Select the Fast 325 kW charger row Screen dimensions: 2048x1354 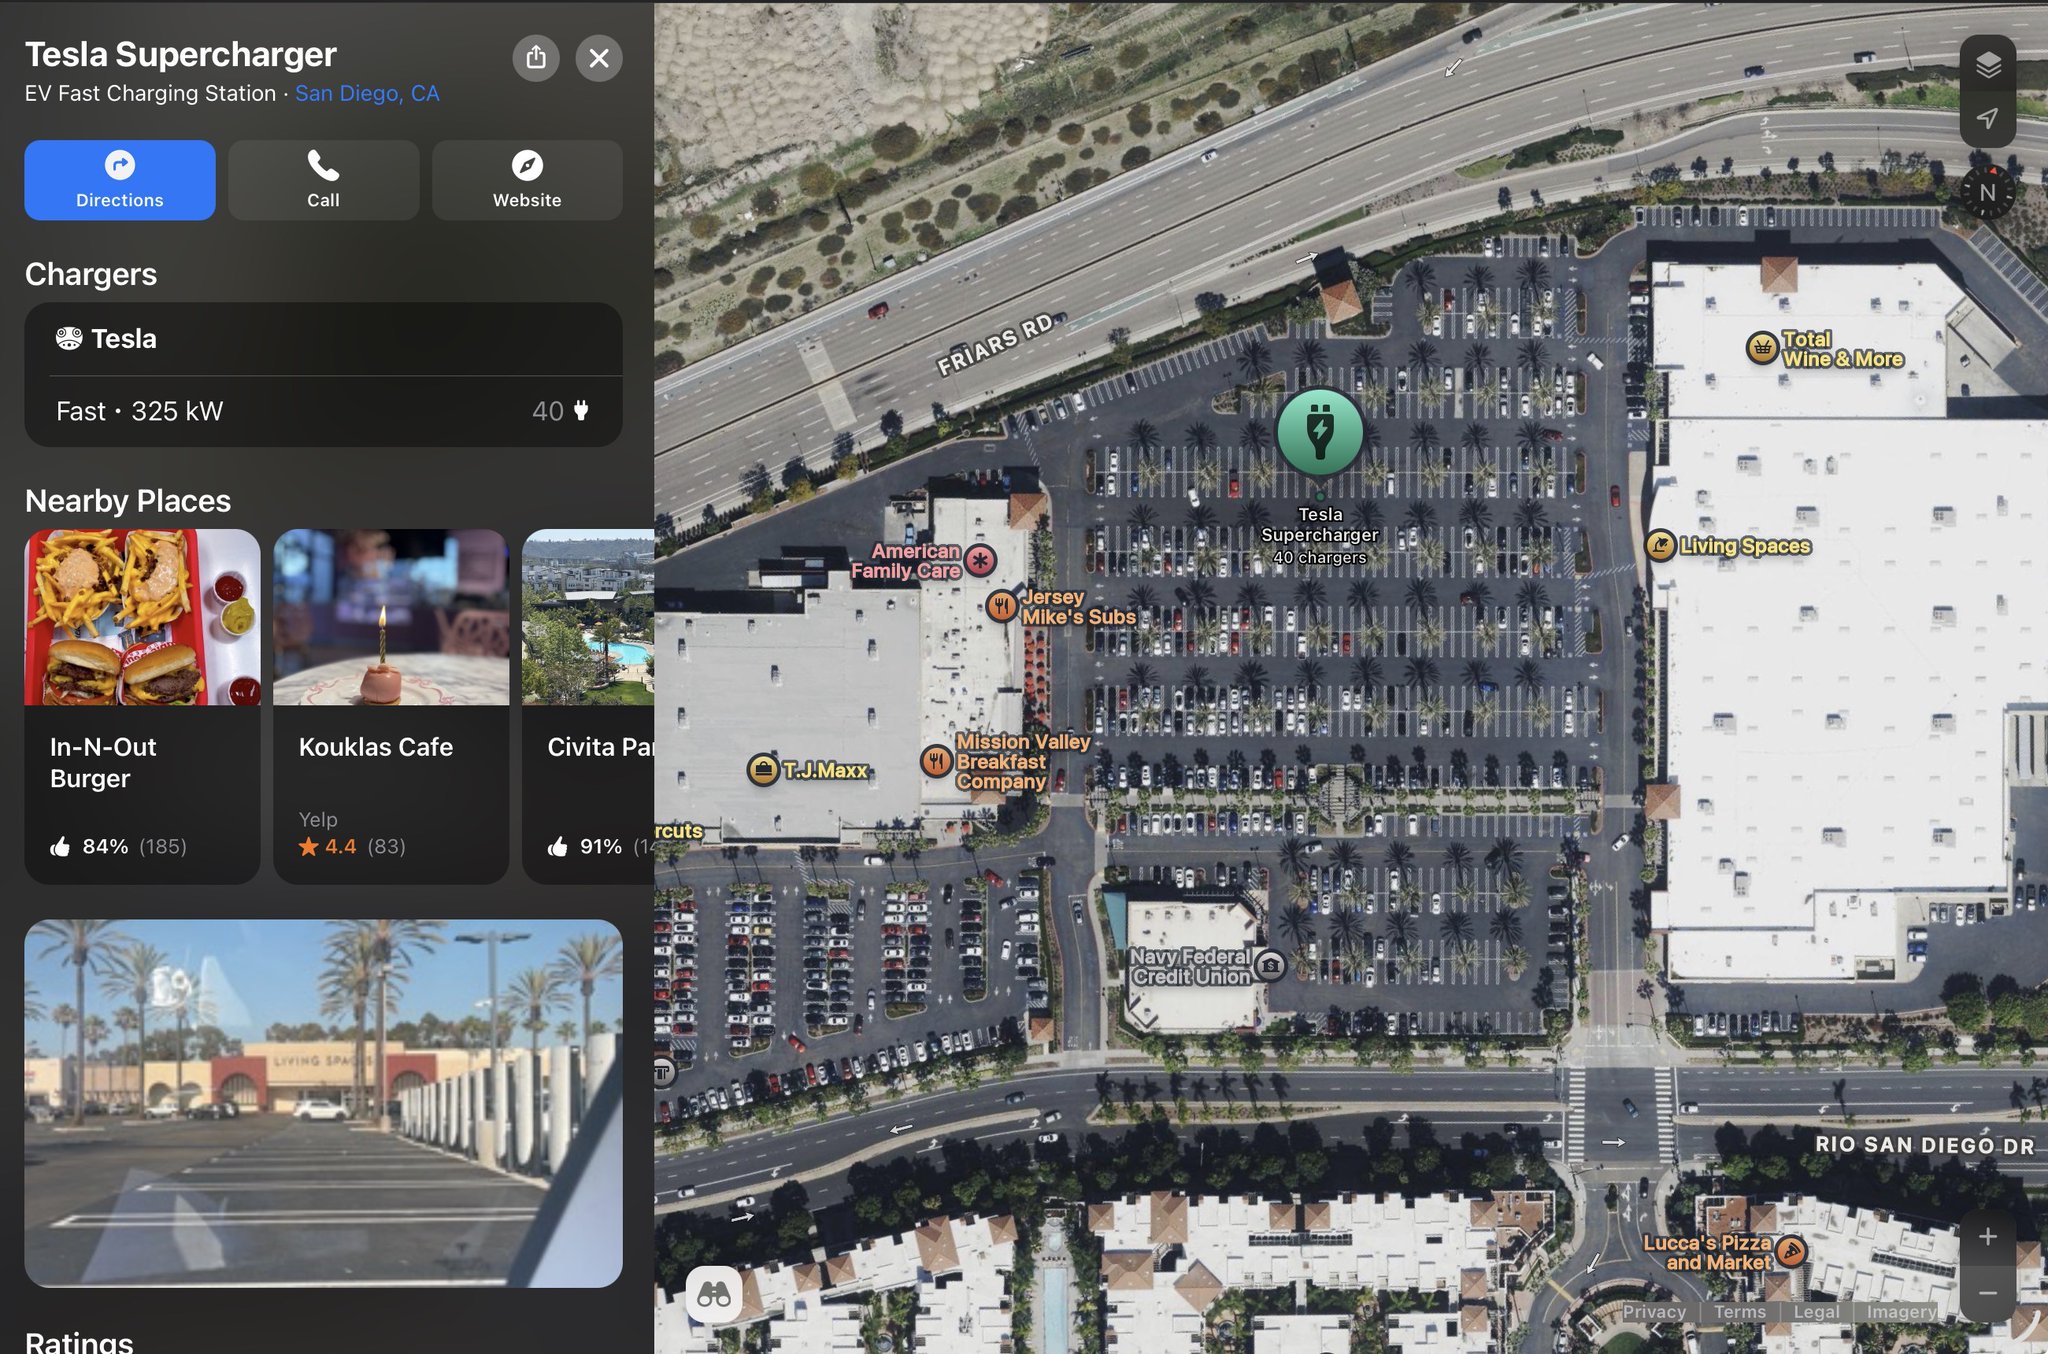pyautogui.click(x=323, y=411)
